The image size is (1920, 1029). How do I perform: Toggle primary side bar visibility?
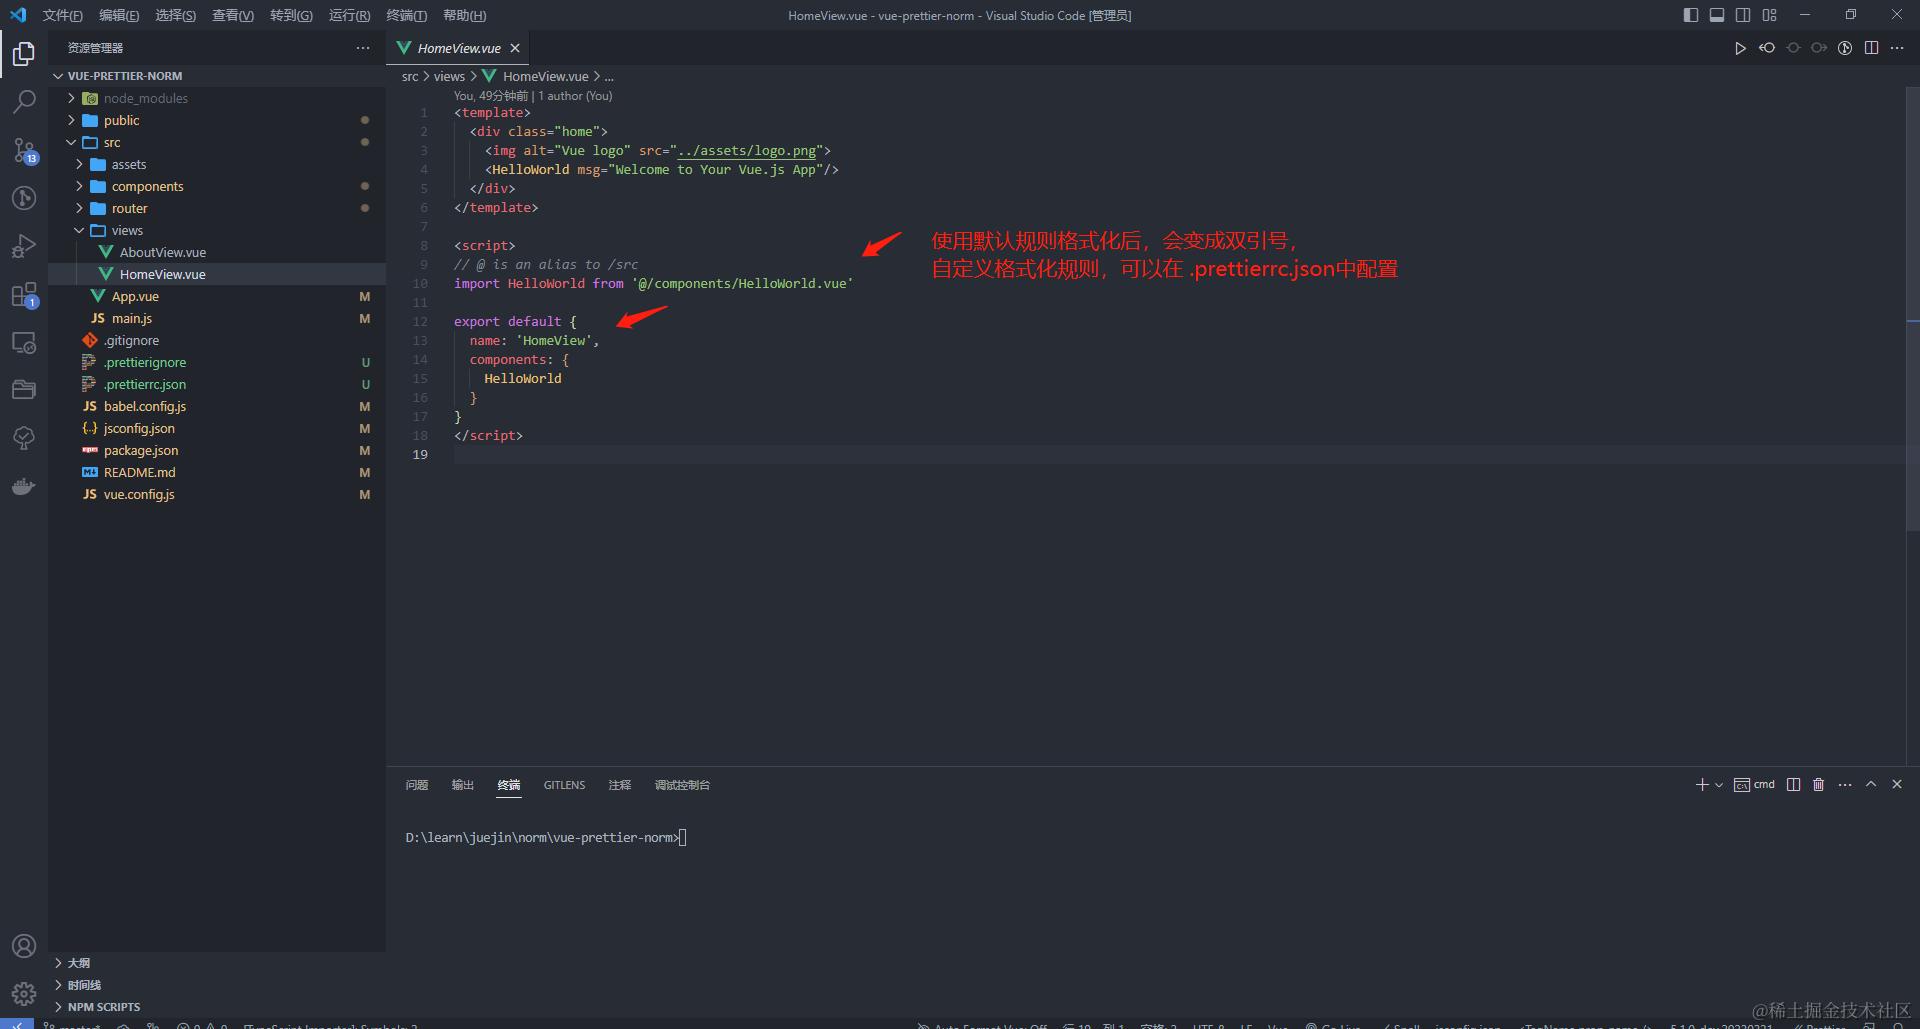(x=1691, y=15)
